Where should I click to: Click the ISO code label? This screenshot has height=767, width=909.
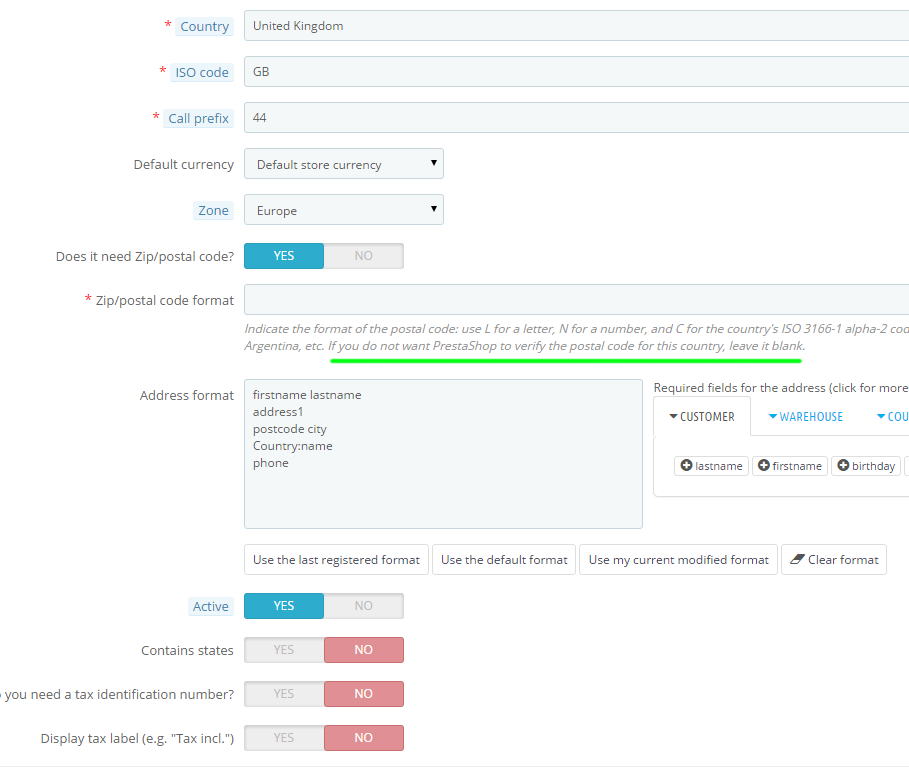pyautogui.click(x=202, y=72)
